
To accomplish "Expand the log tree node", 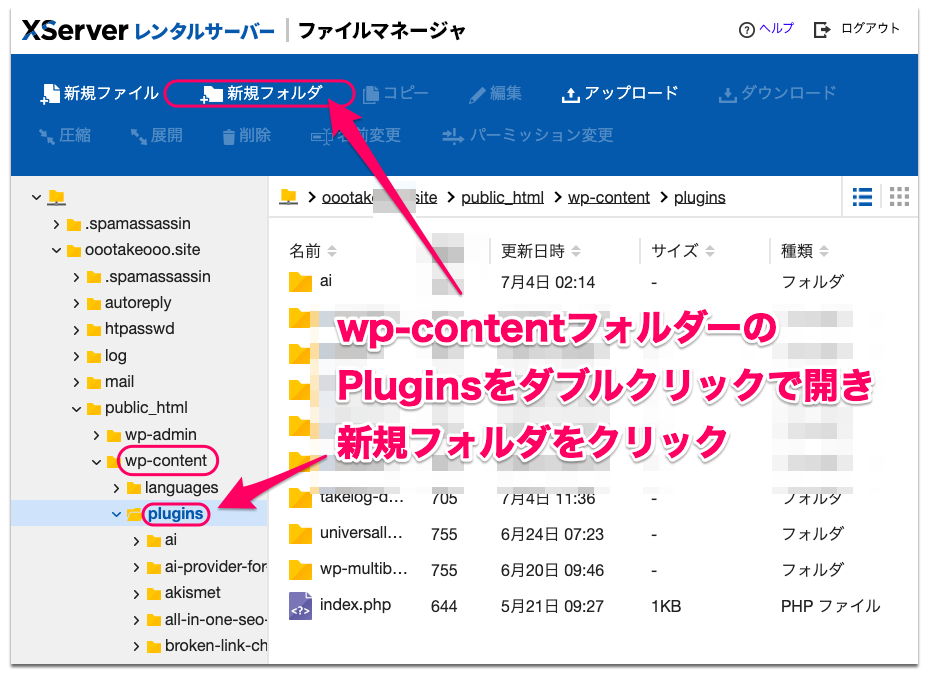I will tap(76, 356).
